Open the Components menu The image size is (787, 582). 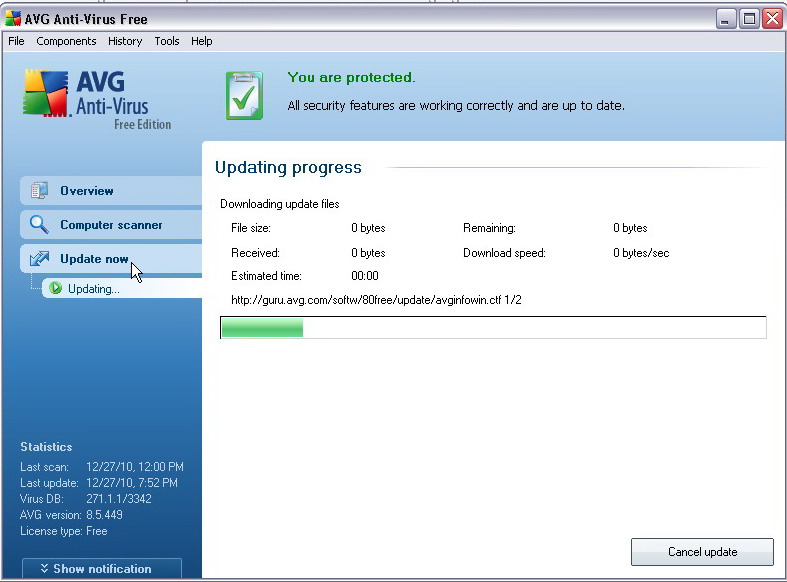click(66, 41)
